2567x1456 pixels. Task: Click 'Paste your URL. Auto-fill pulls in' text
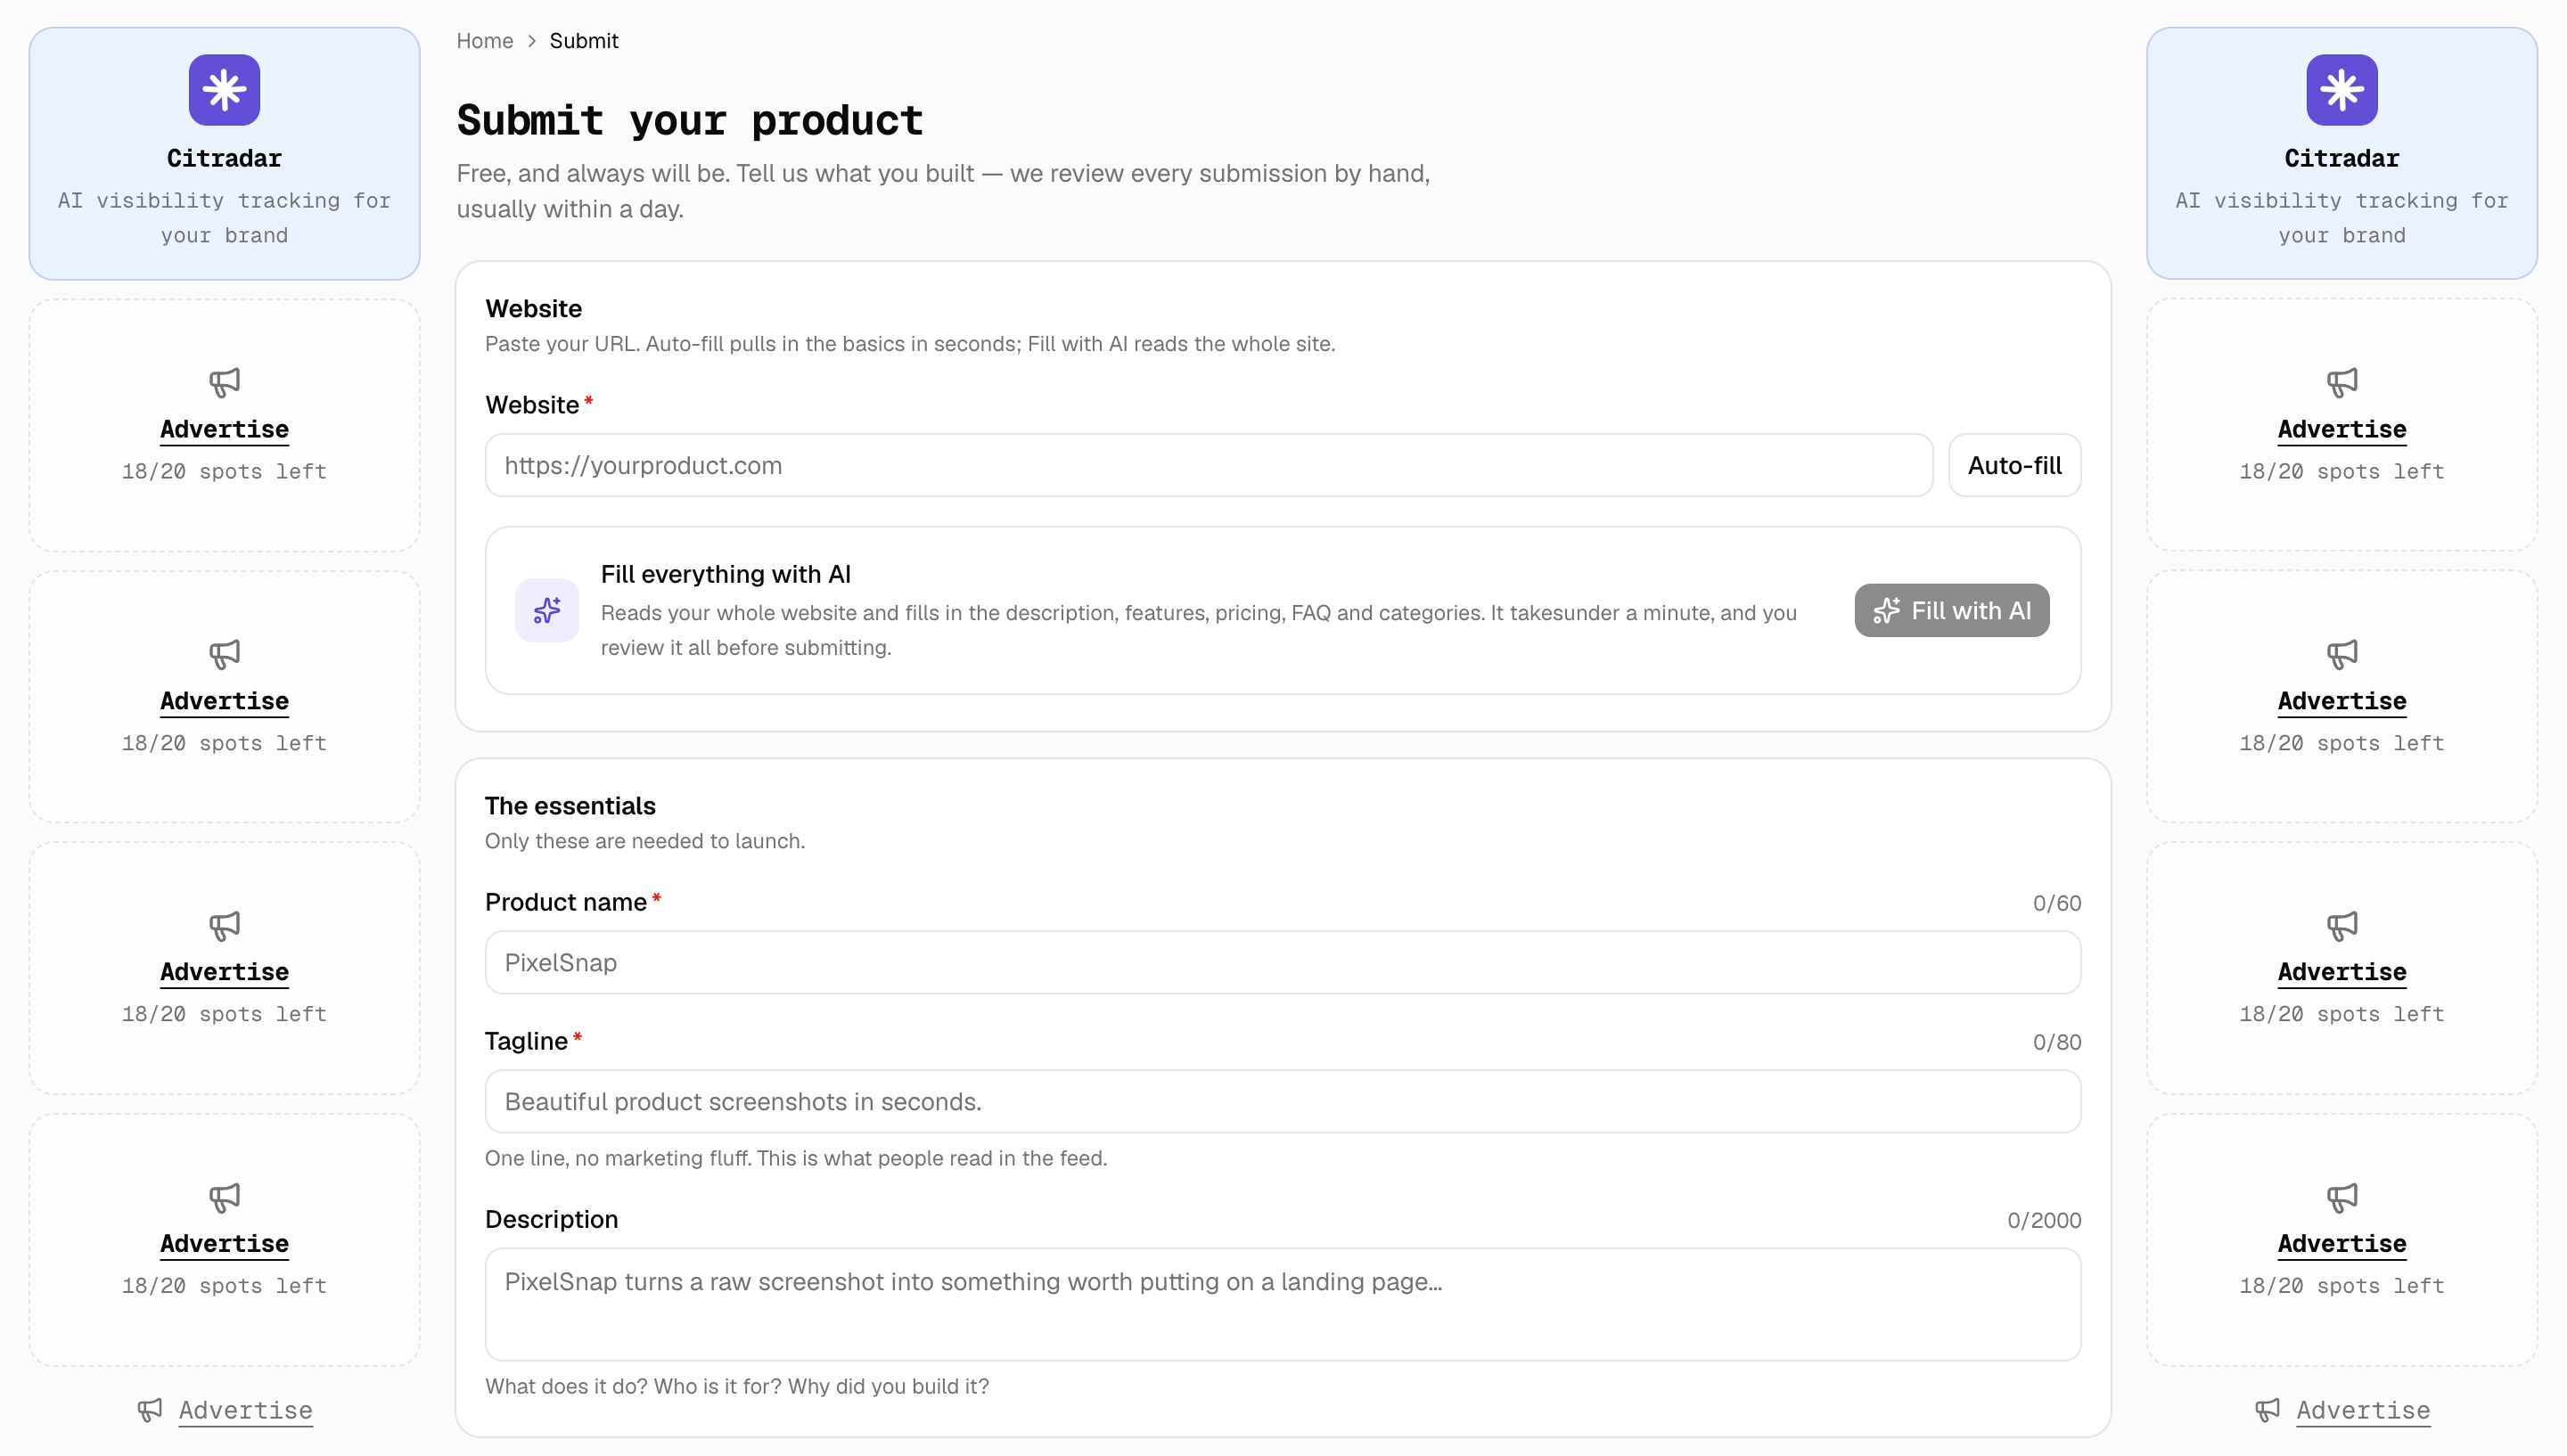click(910, 344)
